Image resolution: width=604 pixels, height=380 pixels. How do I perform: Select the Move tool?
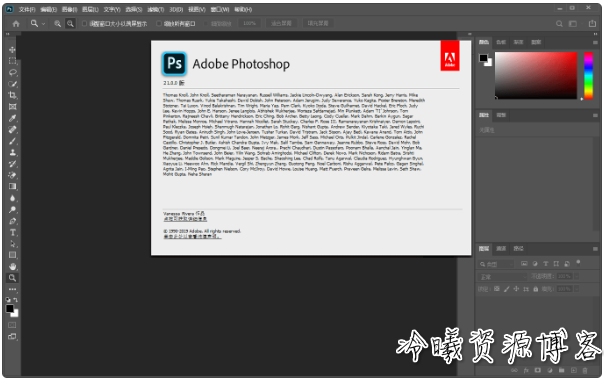pyautogui.click(x=12, y=50)
